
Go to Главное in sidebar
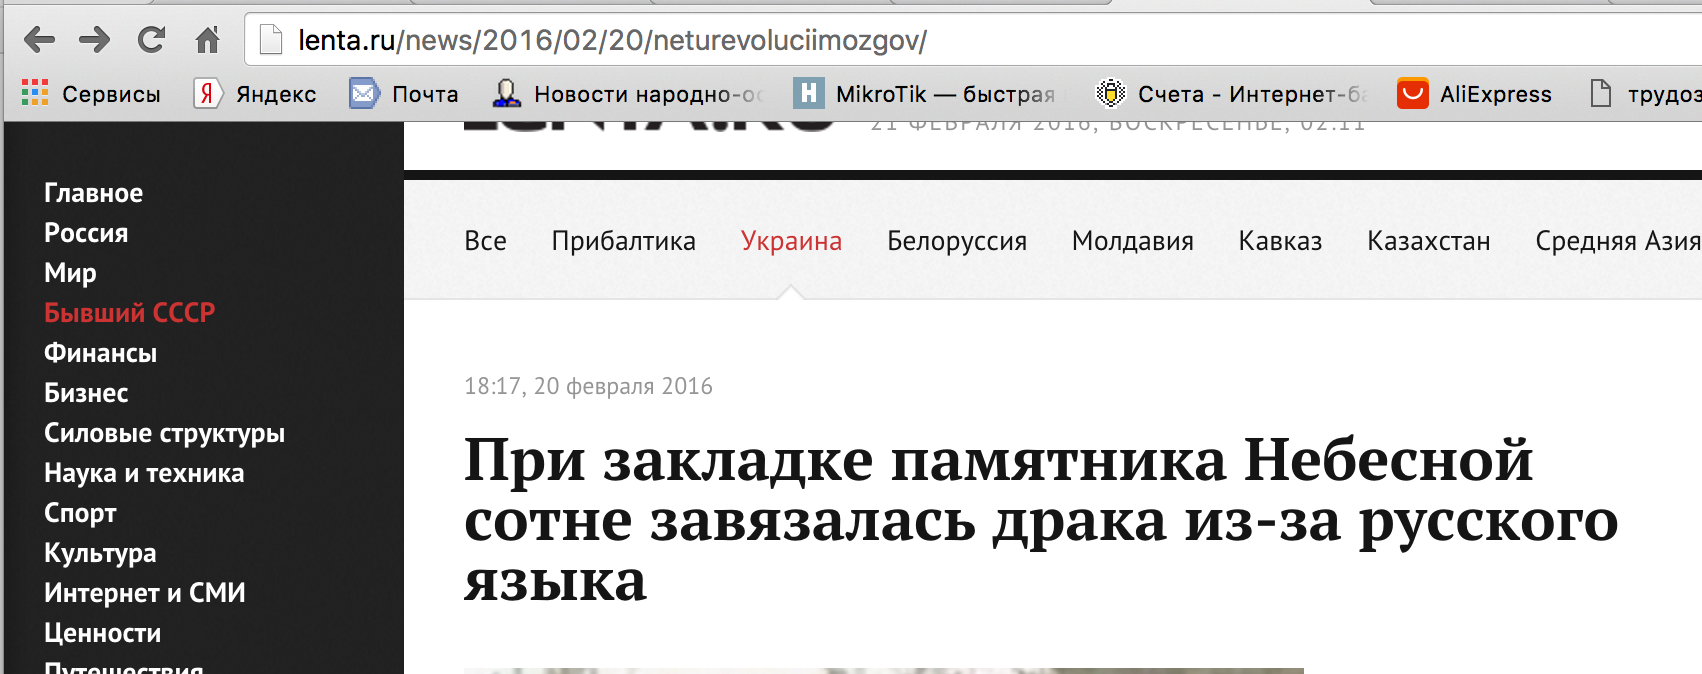(93, 193)
